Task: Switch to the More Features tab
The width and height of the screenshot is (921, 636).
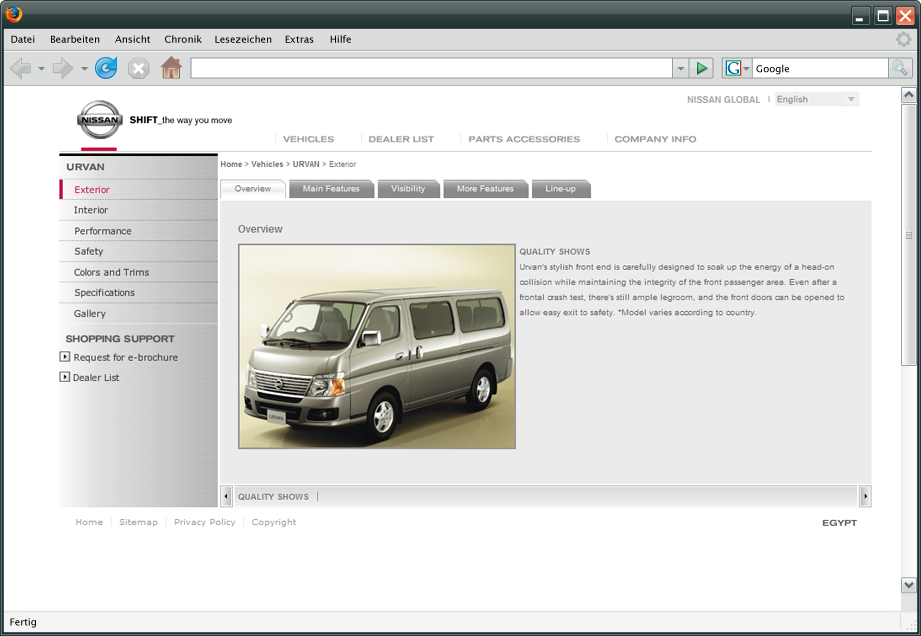Action: (485, 189)
